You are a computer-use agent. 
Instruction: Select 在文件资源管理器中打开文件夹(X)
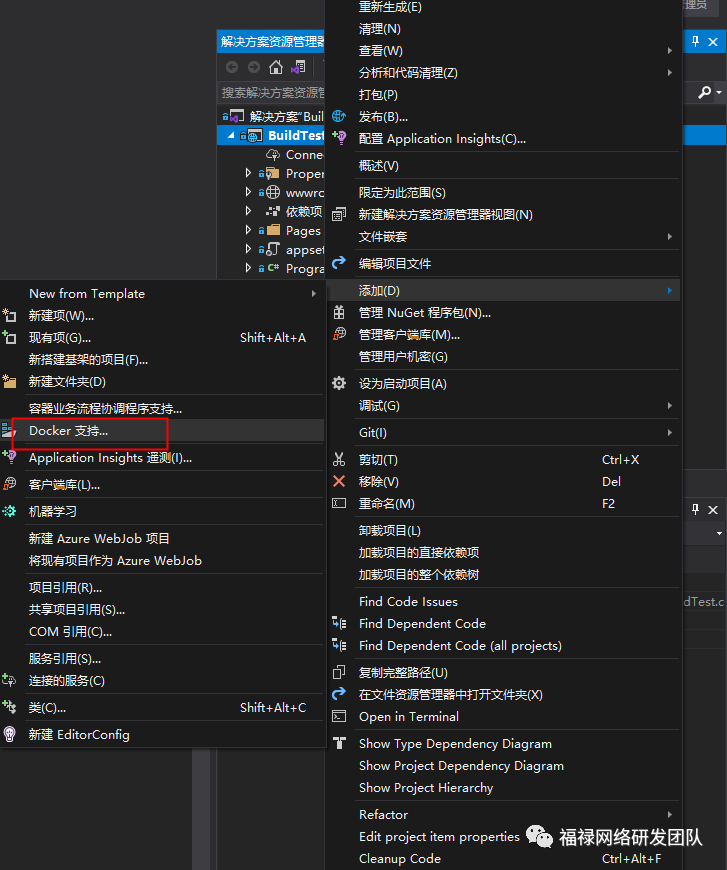click(503, 695)
